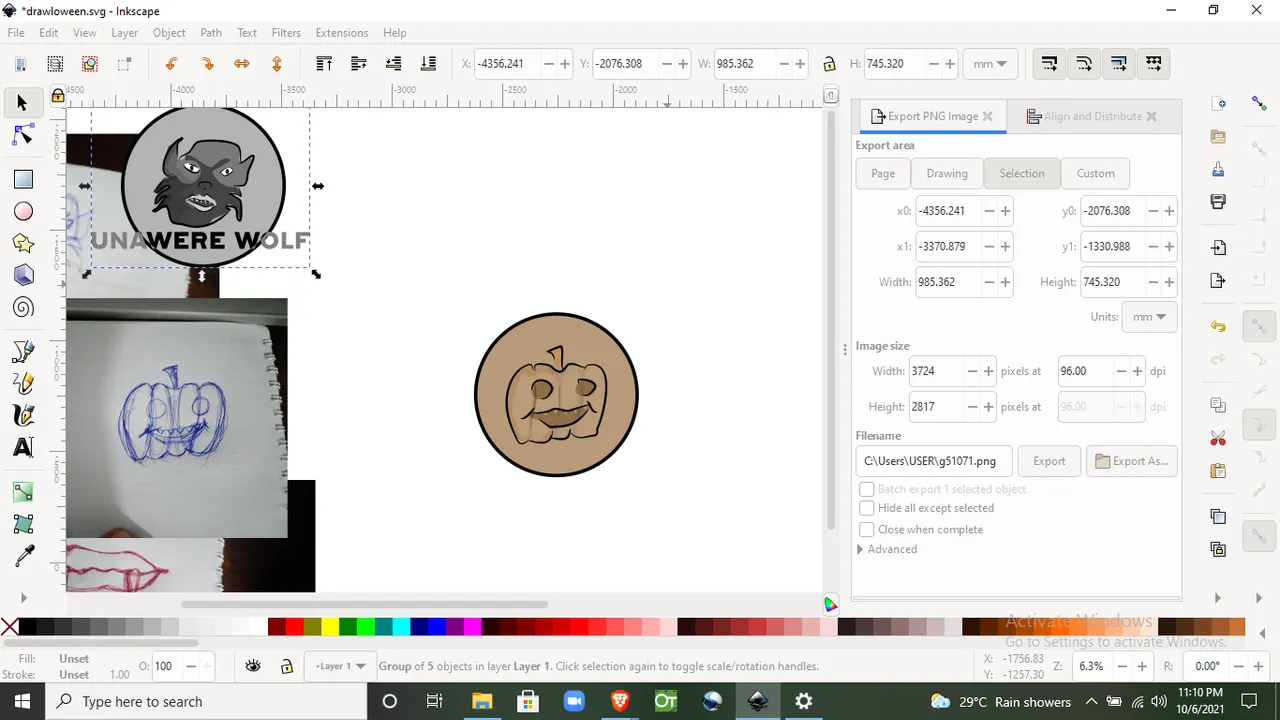Toggle the width/height lock ratio

(829, 64)
